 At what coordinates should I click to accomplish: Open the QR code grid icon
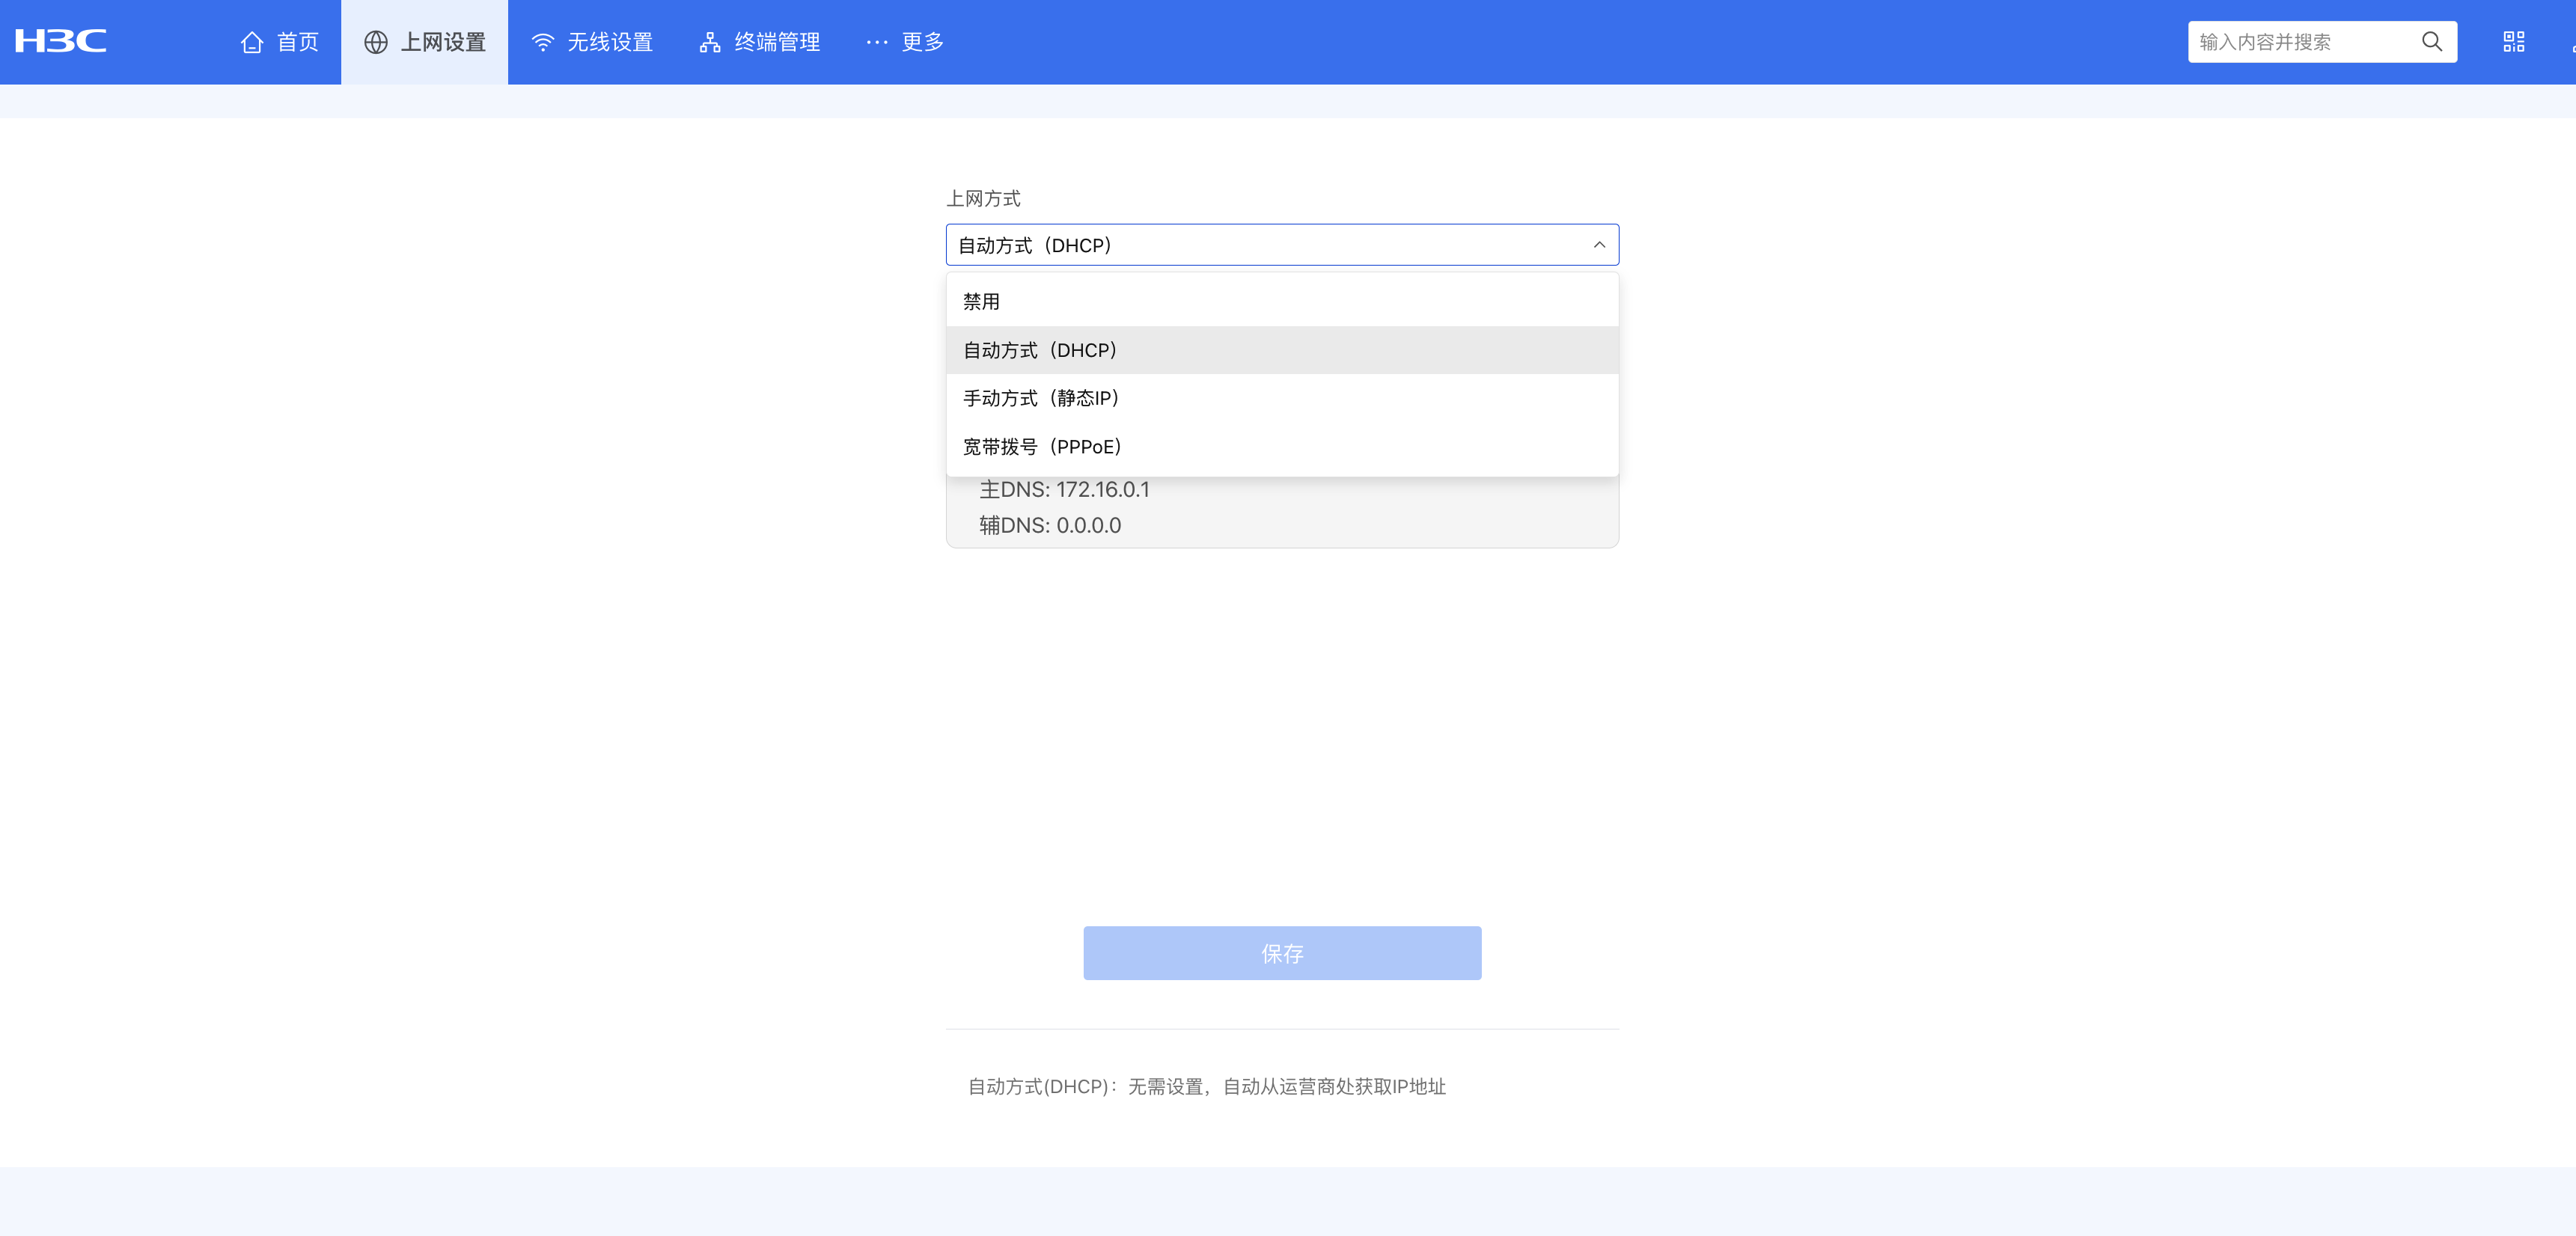click(x=2513, y=42)
